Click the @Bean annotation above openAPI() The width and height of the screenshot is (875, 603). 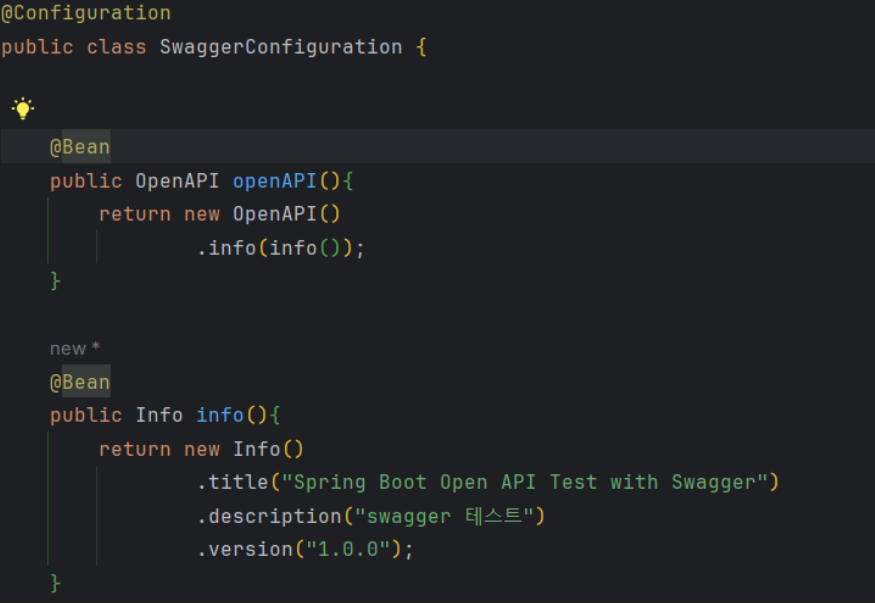(x=80, y=147)
